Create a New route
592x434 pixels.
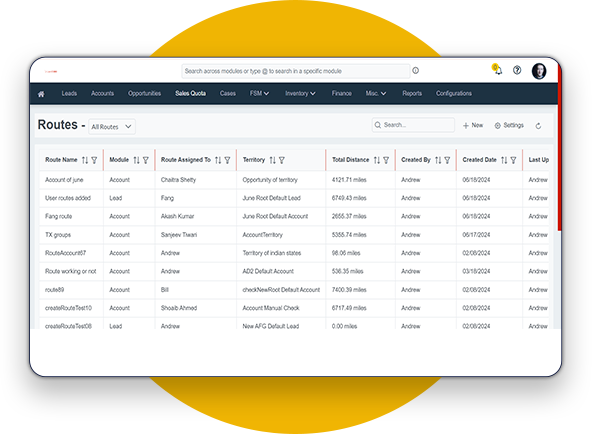[473, 125]
